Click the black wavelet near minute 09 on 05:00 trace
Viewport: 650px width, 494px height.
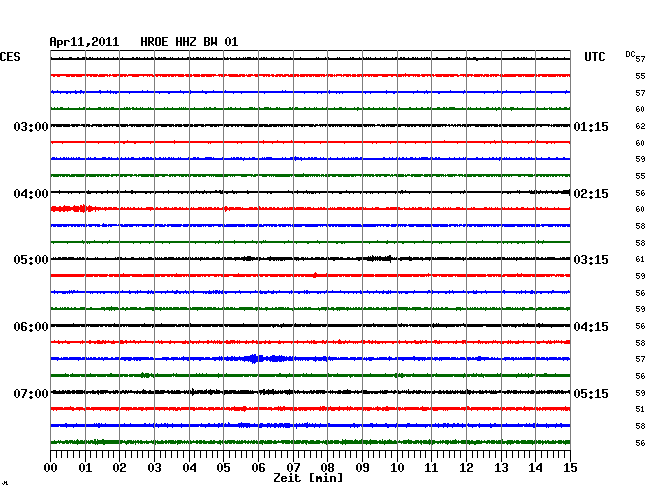click(x=379, y=259)
